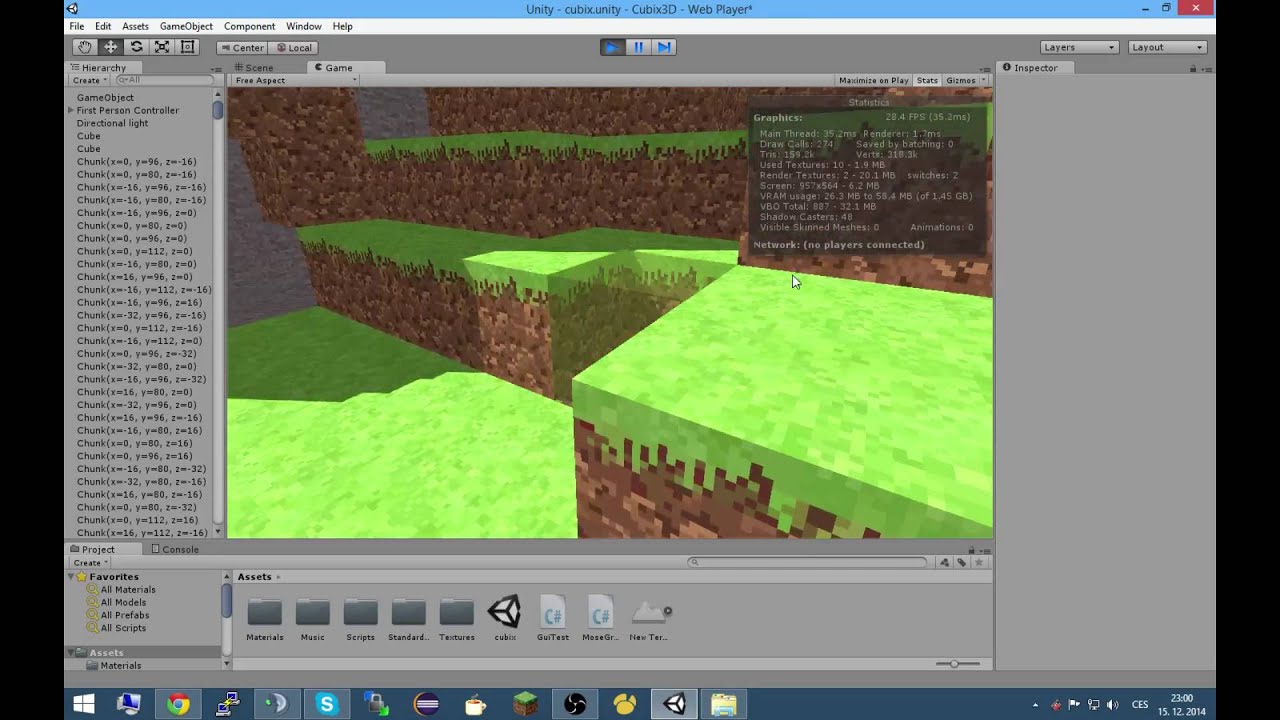Select the Hand tool in toolbar
1280x720 pixels.
[x=85, y=47]
